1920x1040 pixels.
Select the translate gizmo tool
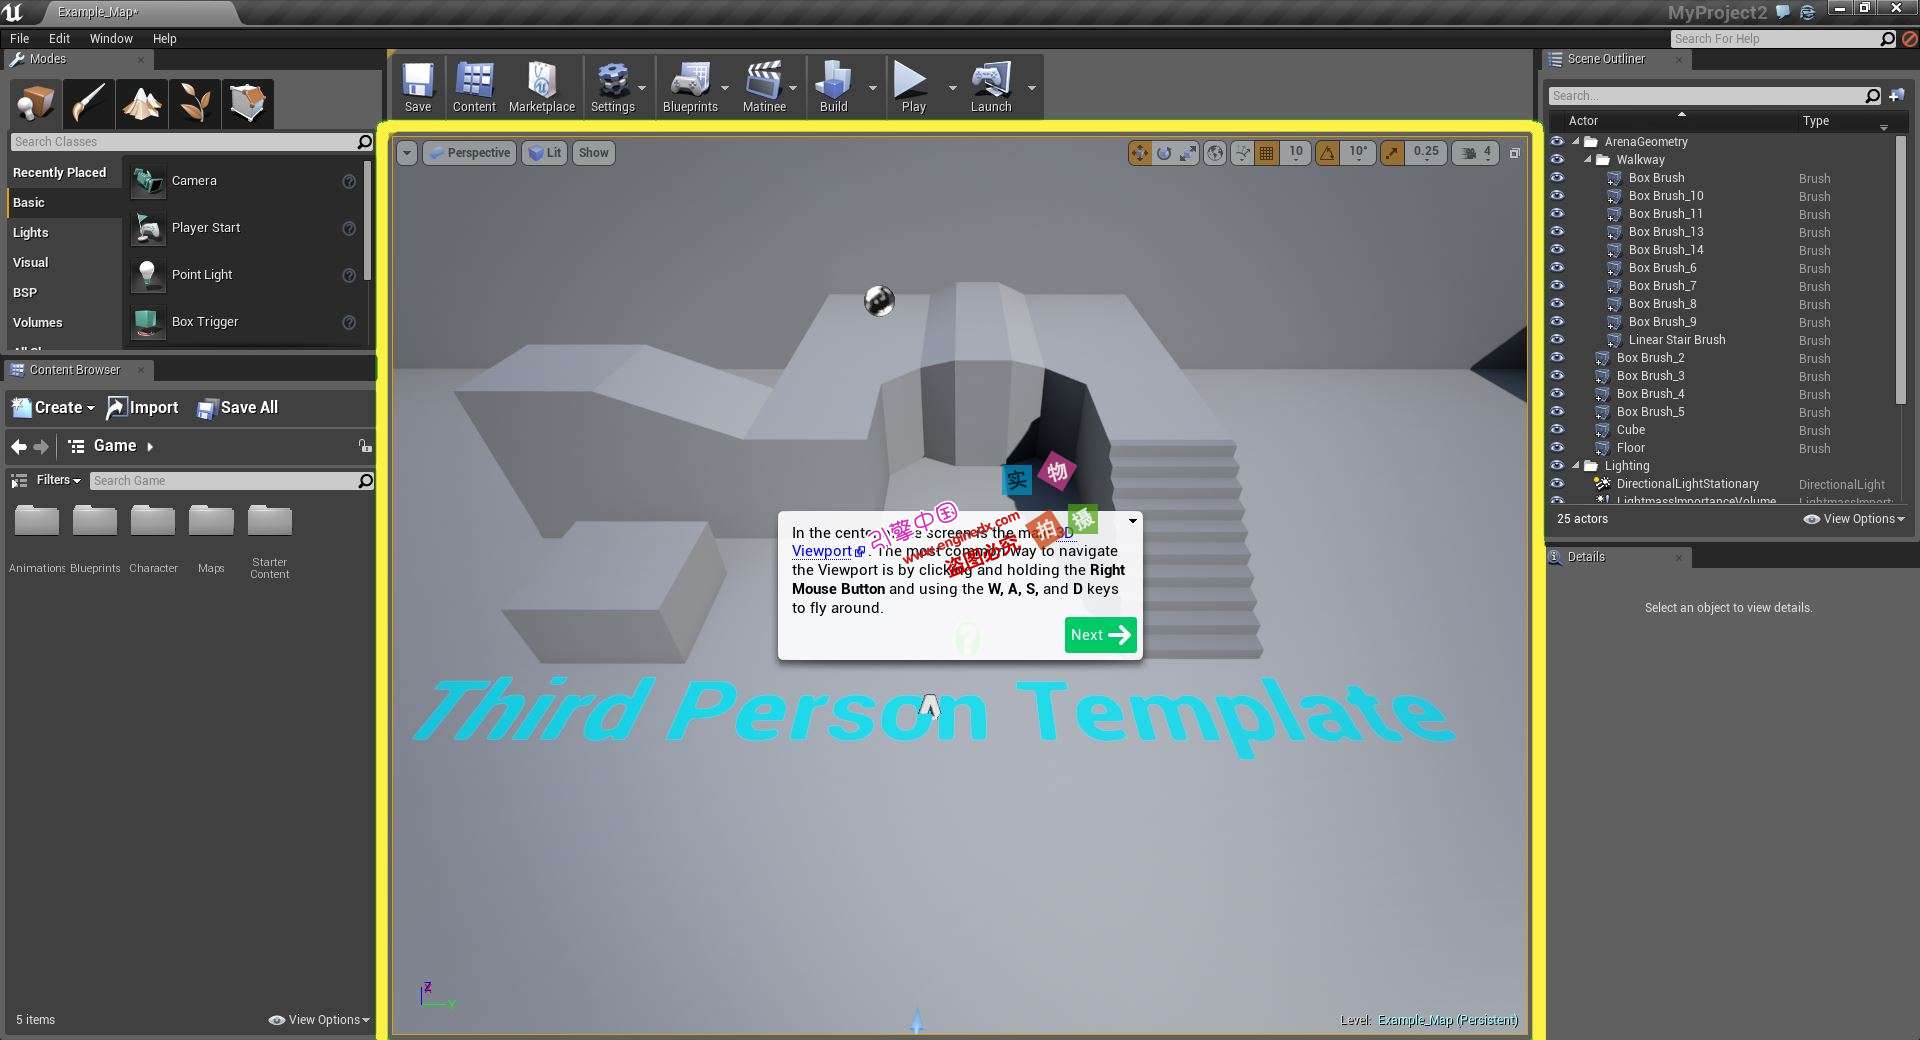tap(1139, 153)
